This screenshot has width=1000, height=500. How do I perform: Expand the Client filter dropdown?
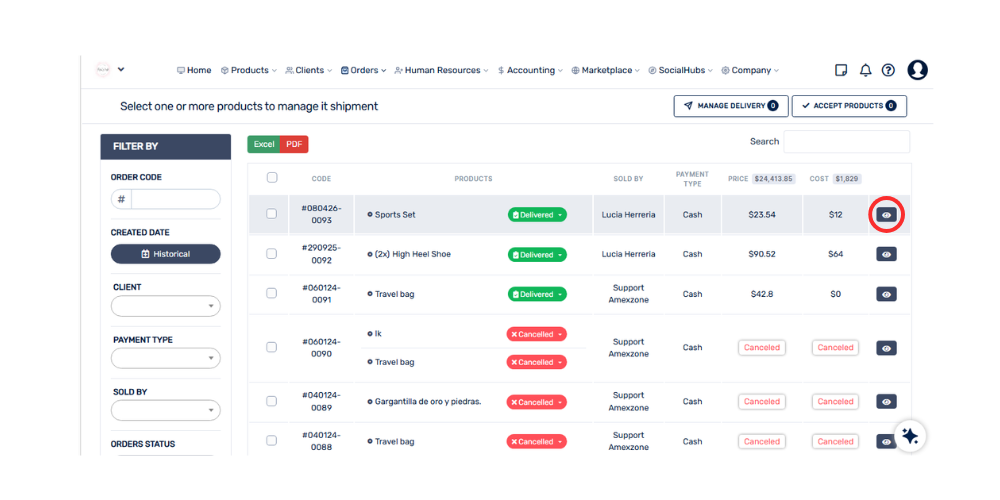pyautogui.click(x=165, y=306)
